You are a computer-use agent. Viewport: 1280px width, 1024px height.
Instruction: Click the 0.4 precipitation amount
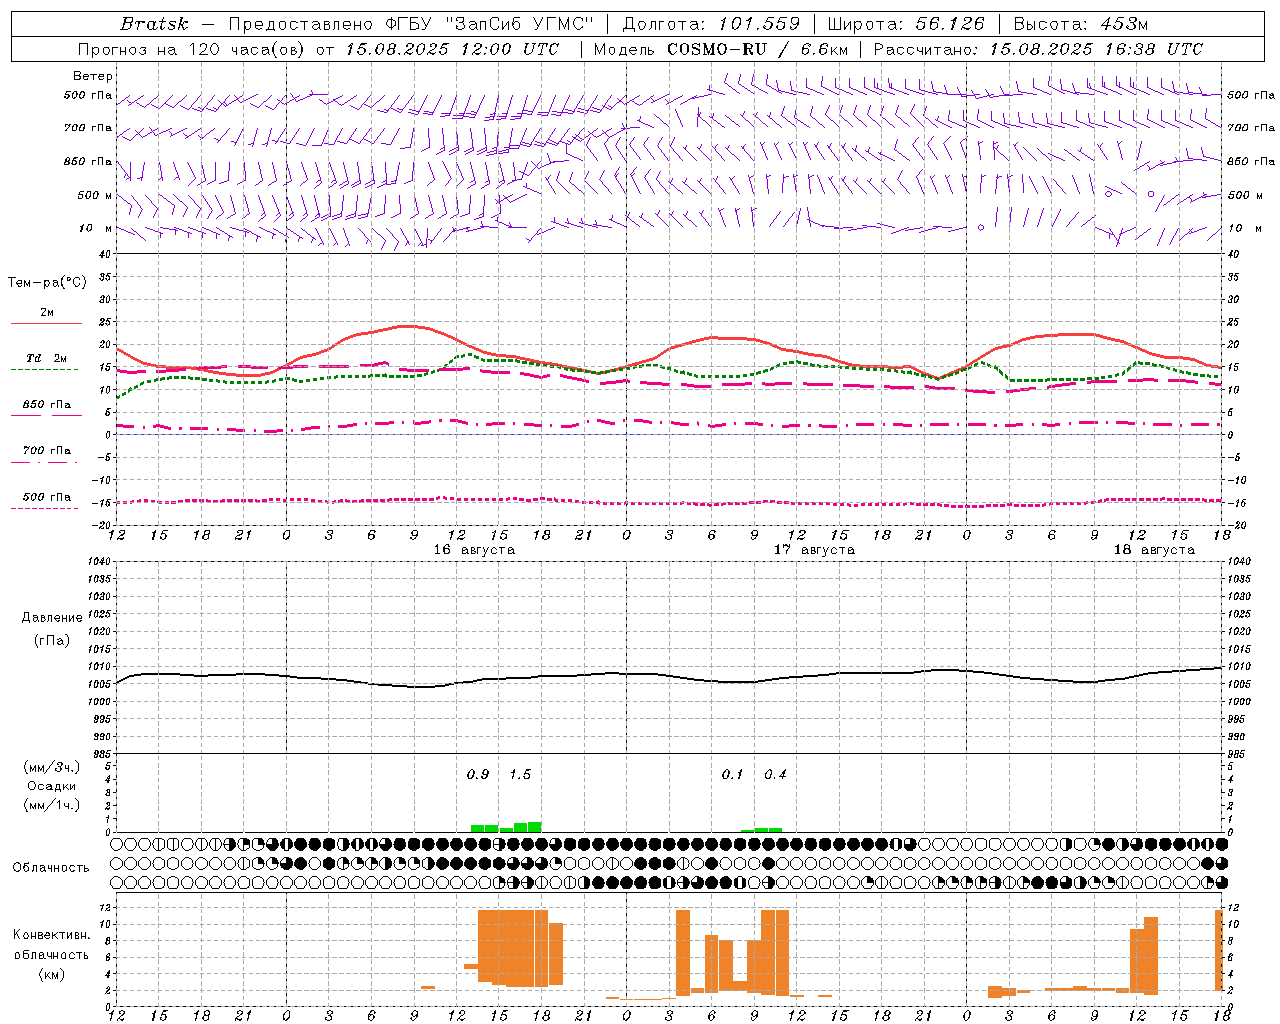coord(775,775)
